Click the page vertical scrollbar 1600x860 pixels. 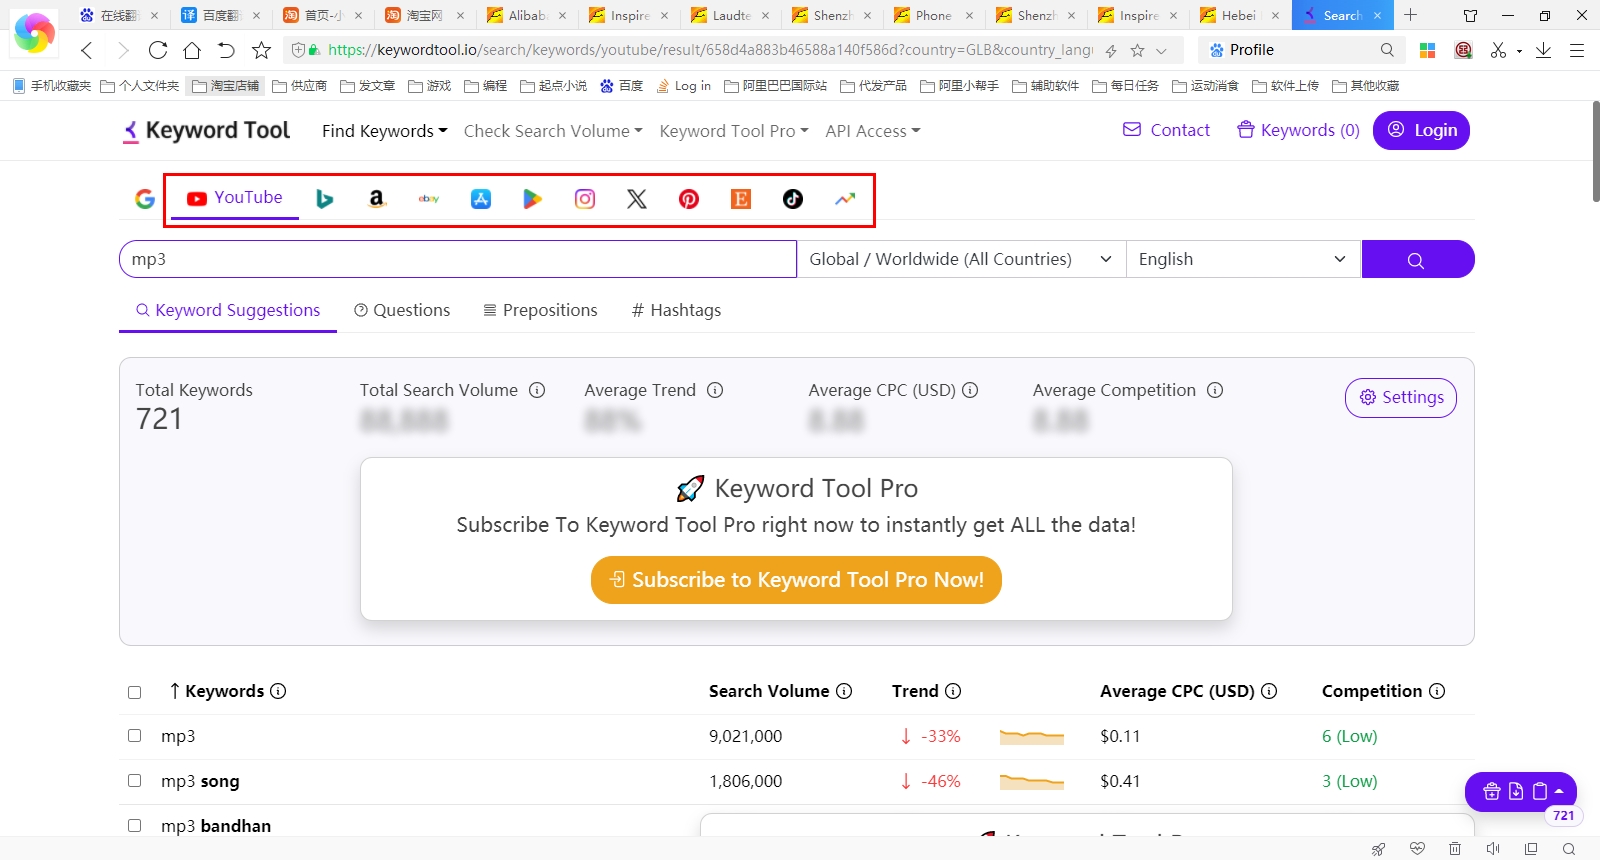[x=1595, y=150]
